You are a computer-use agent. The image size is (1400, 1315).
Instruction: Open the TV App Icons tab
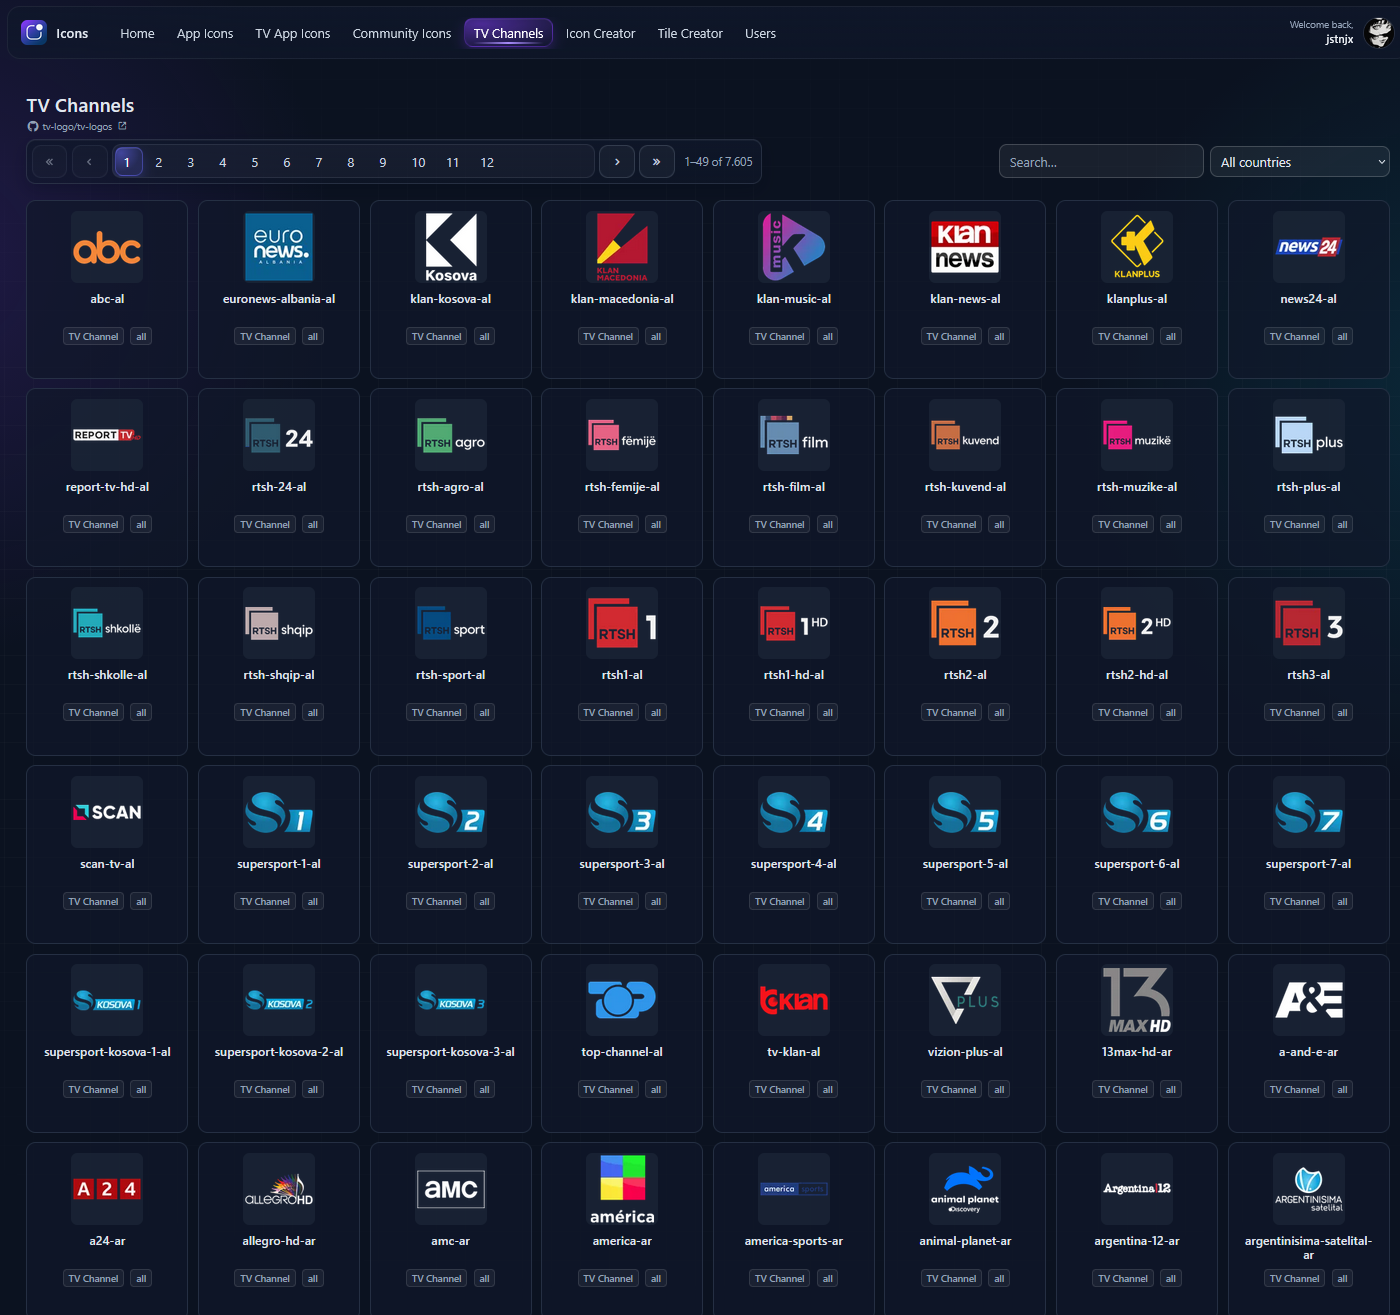[293, 33]
